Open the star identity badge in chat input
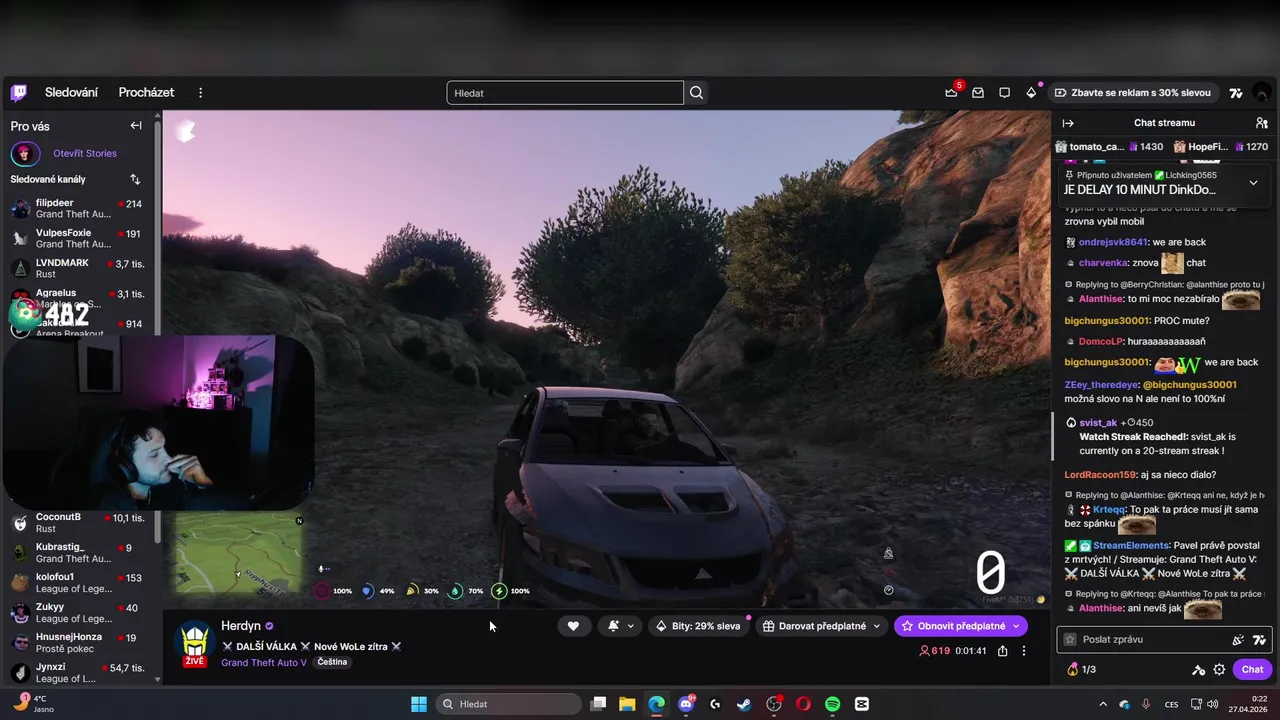1280x720 pixels. pyautogui.click(x=1070, y=639)
